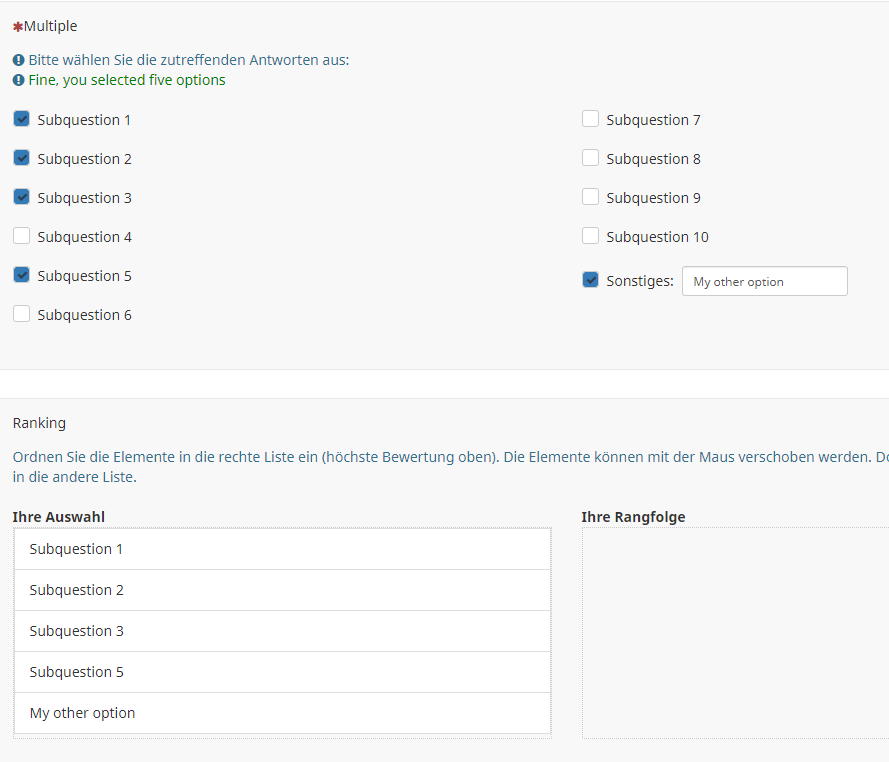Uncheck the Subquestion 3 checkbox

pyautogui.click(x=21, y=197)
